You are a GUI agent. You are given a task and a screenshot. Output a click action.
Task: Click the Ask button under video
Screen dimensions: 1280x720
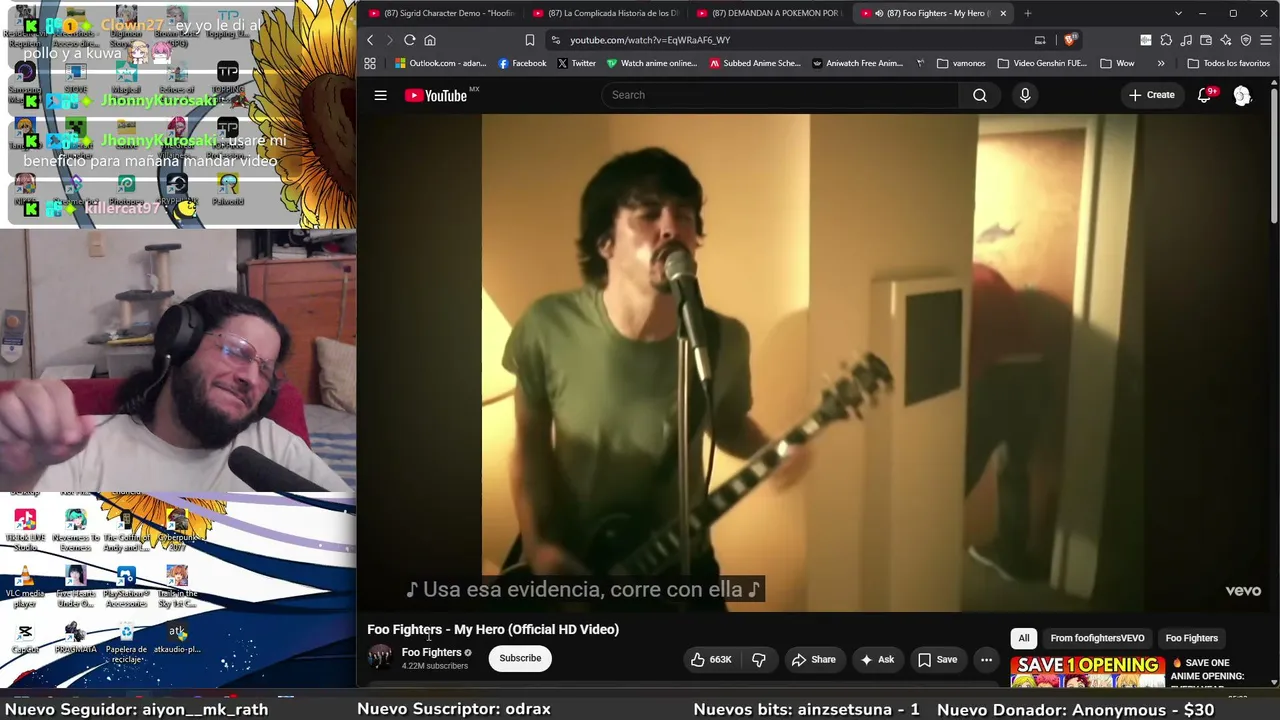(x=876, y=659)
